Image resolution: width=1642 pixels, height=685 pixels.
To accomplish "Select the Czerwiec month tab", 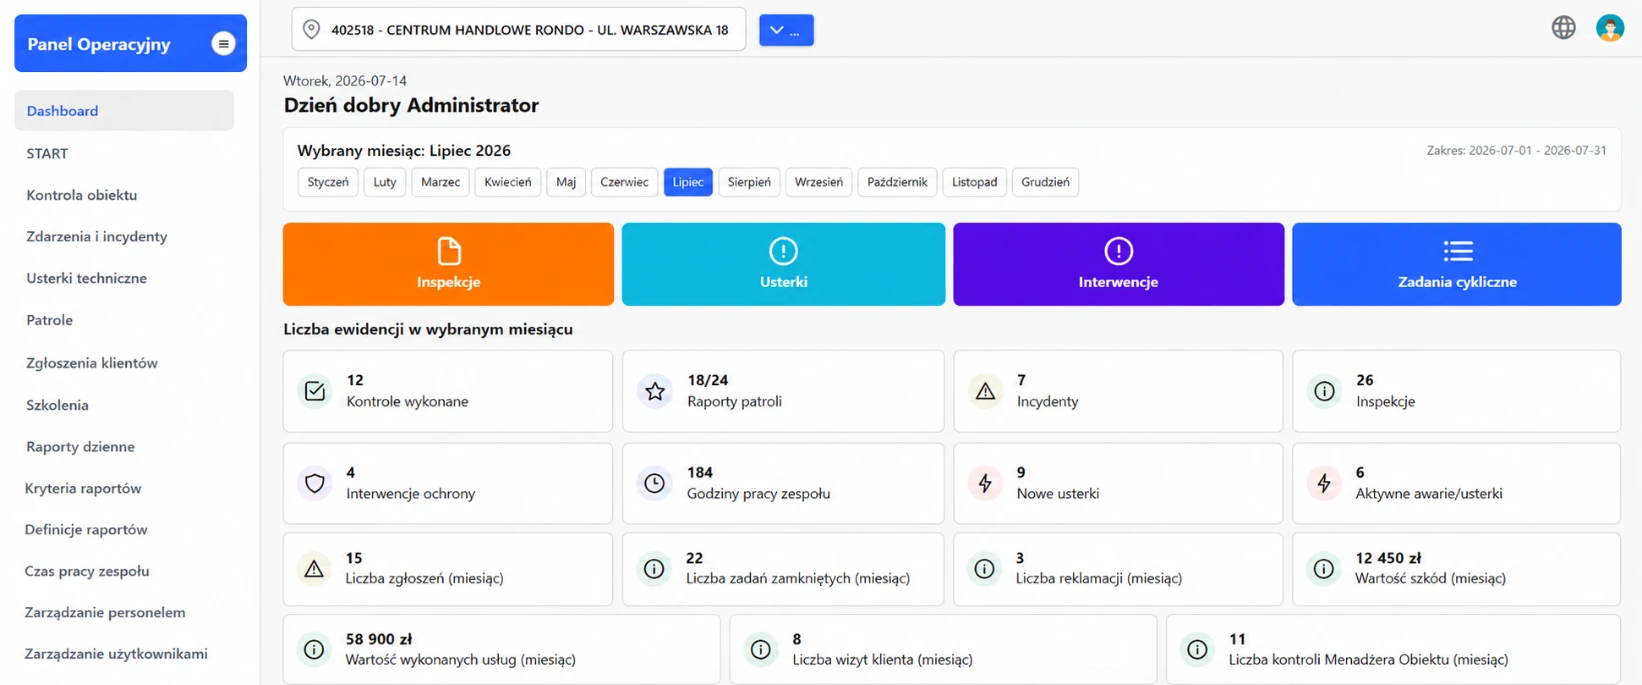I will click(x=624, y=182).
